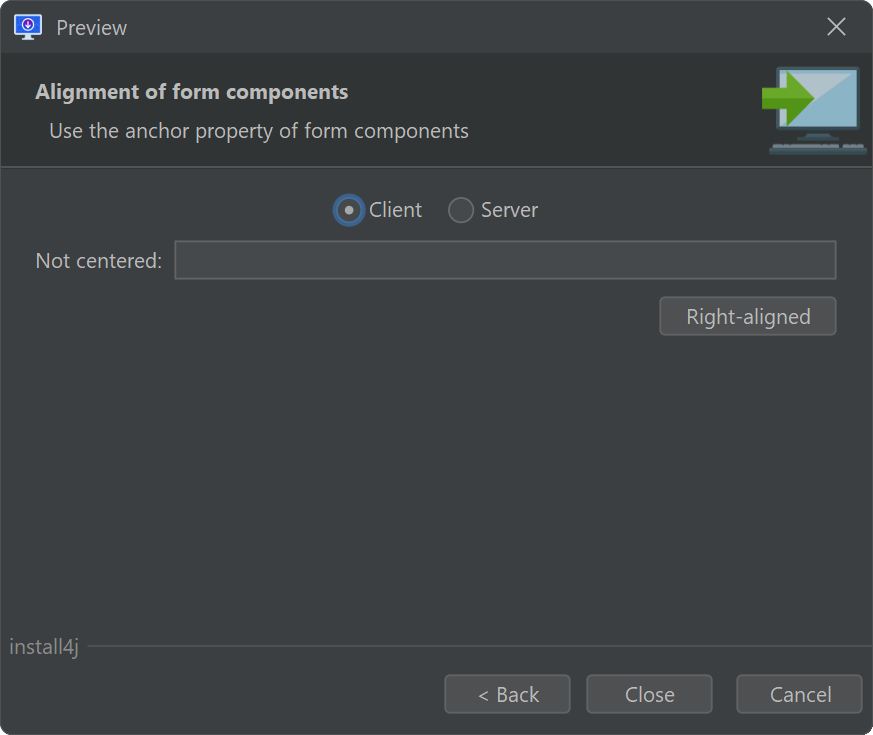
Task: Click the Right-aligned button
Action: pos(748,316)
